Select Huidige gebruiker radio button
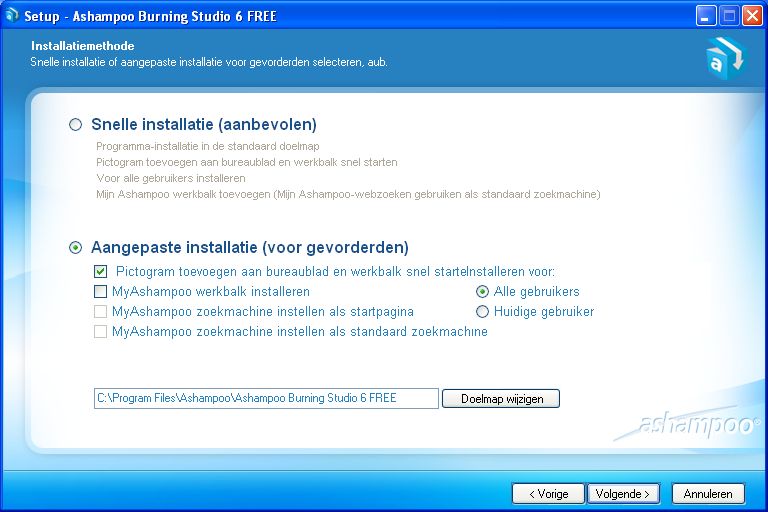Viewport: 768px width, 512px height. pyautogui.click(x=483, y=312)
